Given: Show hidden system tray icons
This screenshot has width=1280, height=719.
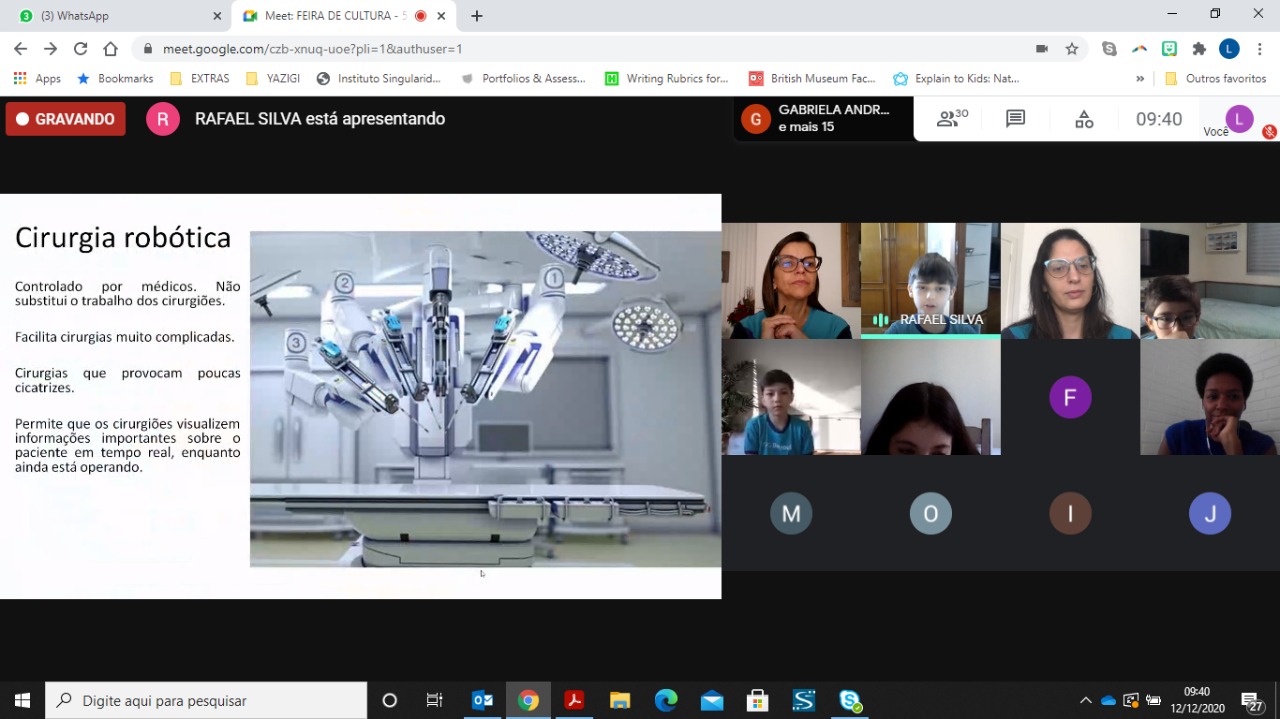Looking at the screenshot, I should 1085,700.
